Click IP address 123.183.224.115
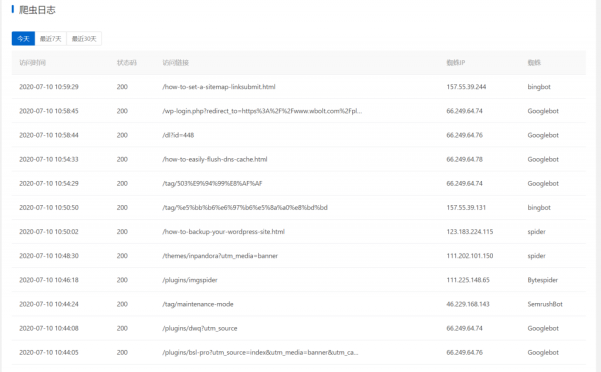This screenshot has width=601, height=372. [x=470, y=232]
